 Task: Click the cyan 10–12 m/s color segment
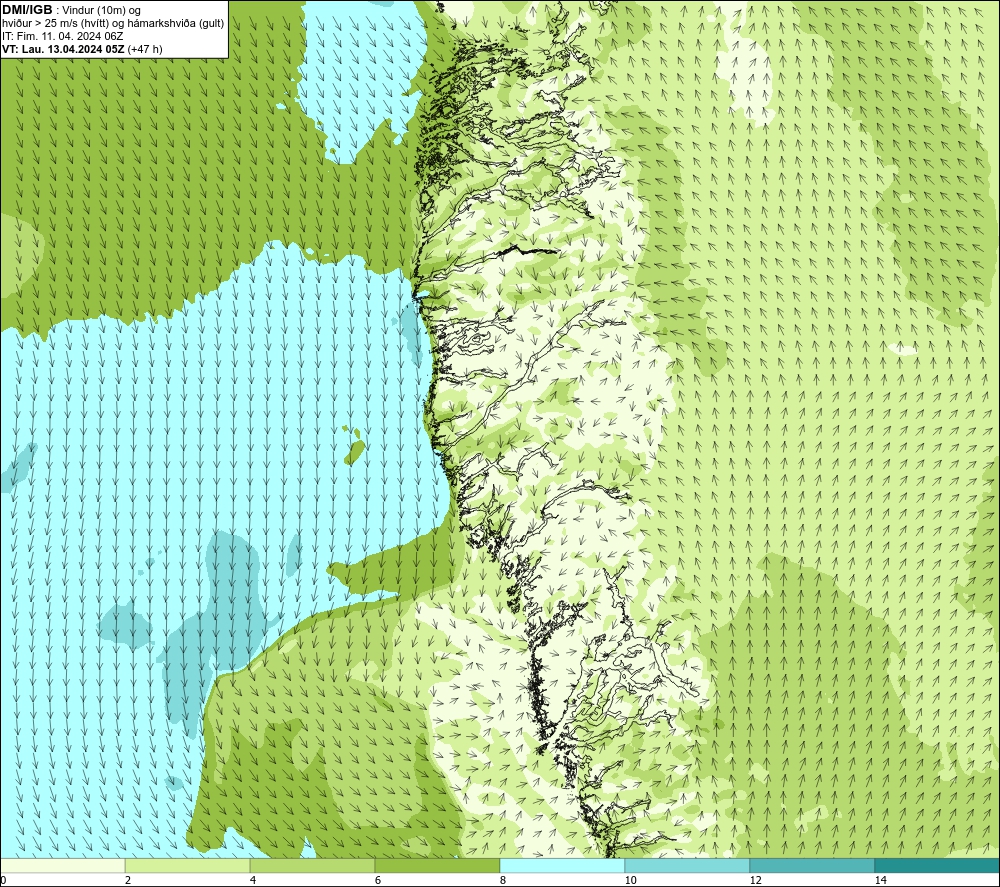tap(688, 865)
